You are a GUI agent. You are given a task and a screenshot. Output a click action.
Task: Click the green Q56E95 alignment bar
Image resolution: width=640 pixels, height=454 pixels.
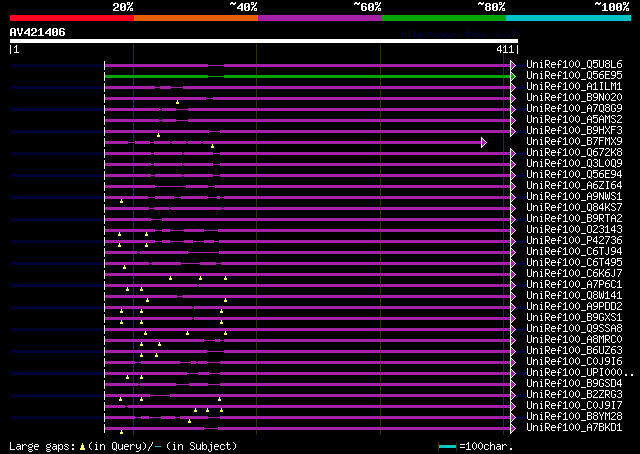307,76
